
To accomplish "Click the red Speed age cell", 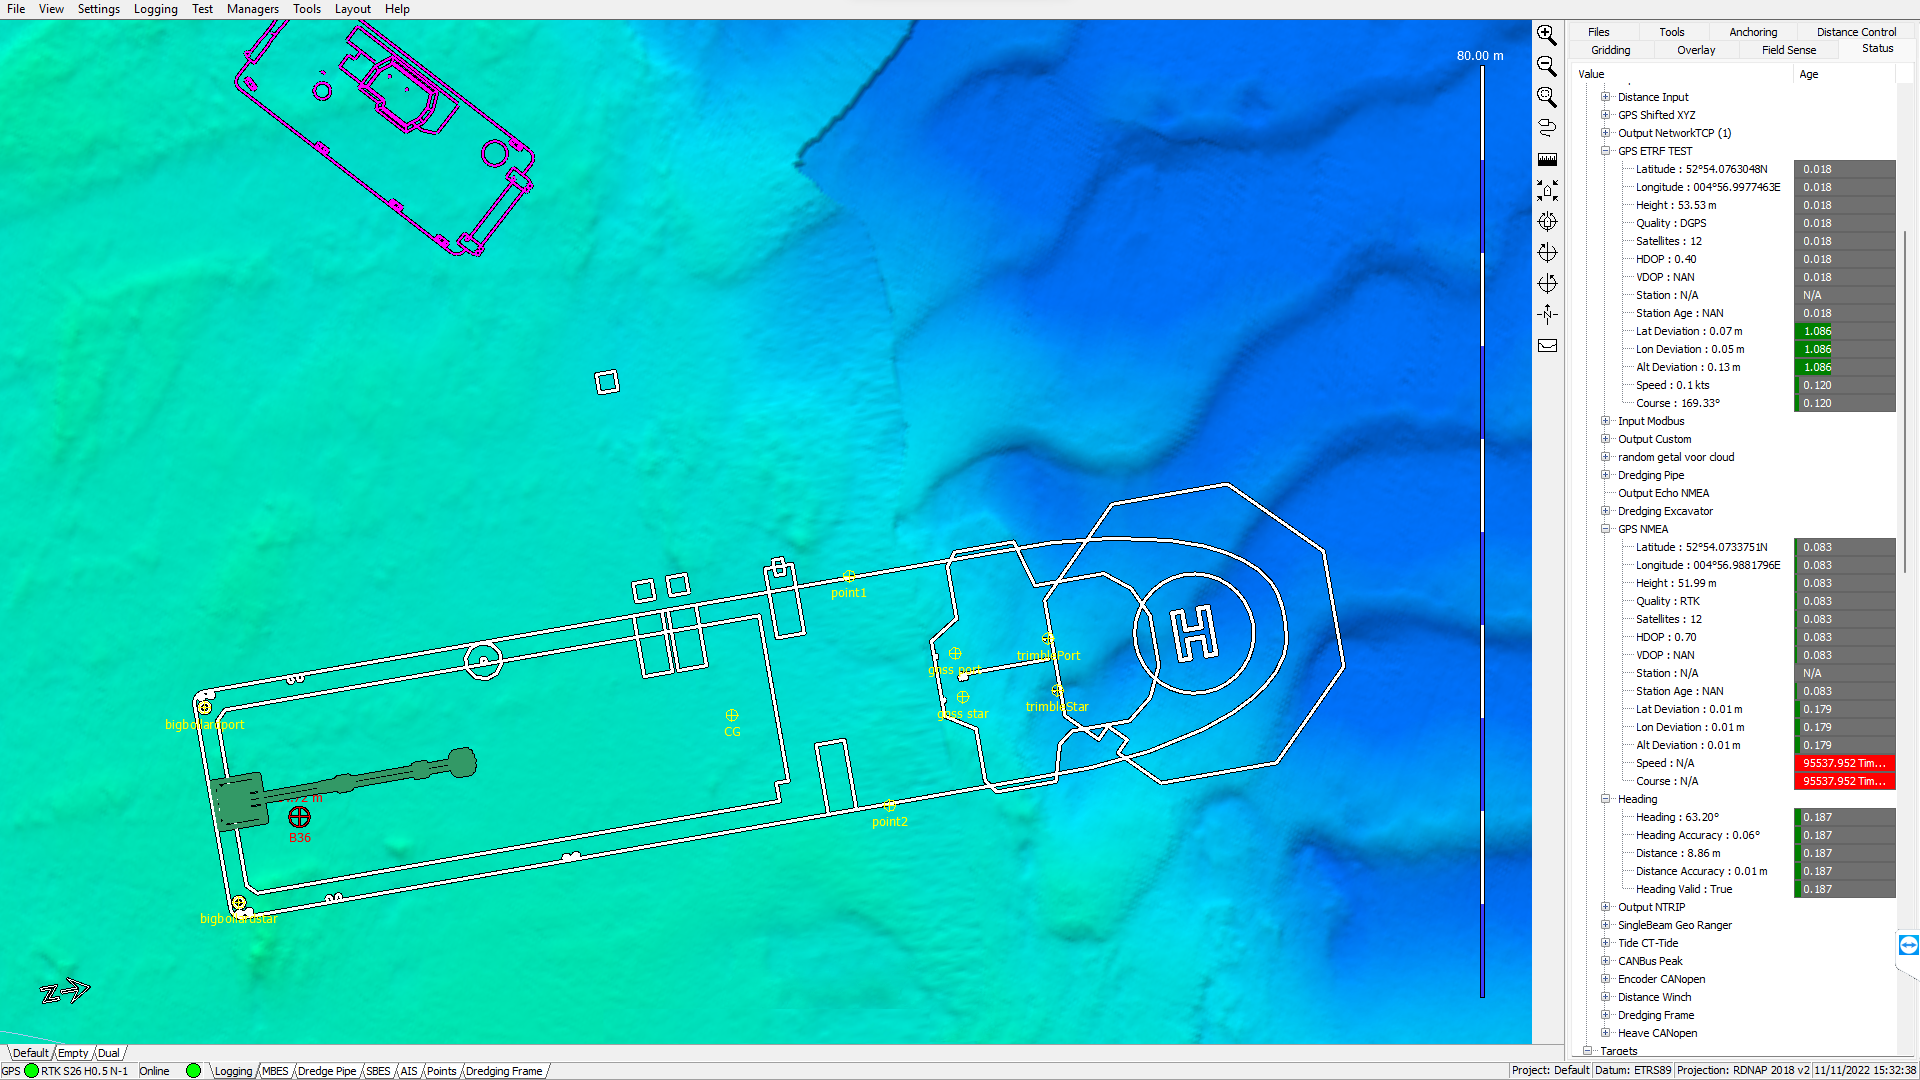I will click(x=1843, y=763).
